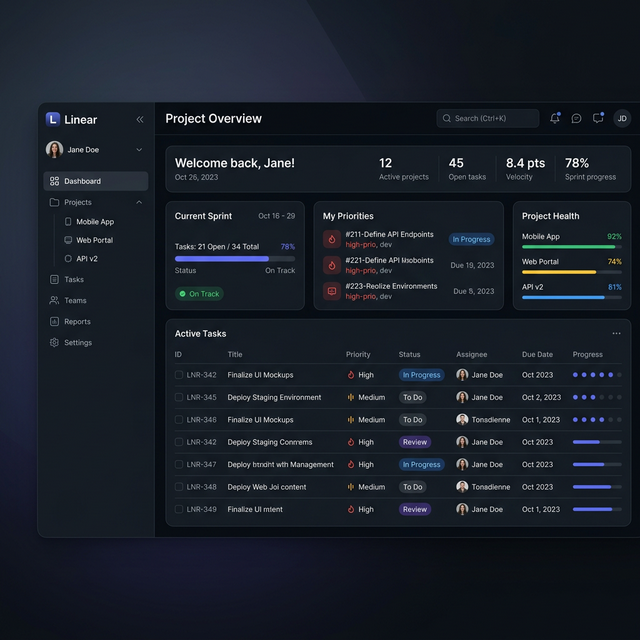This screenshot has height=640, width=640.
Task: Click the Settings gear icon
Action: tap(54, 342)
